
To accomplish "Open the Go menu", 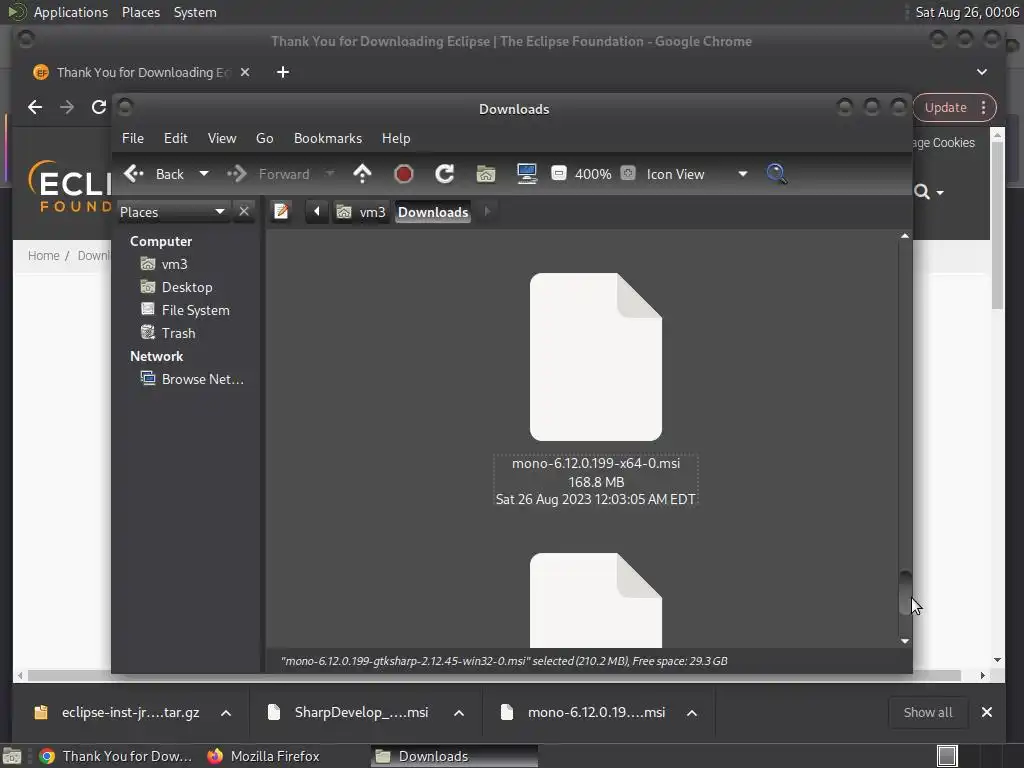I will point(264,138).
